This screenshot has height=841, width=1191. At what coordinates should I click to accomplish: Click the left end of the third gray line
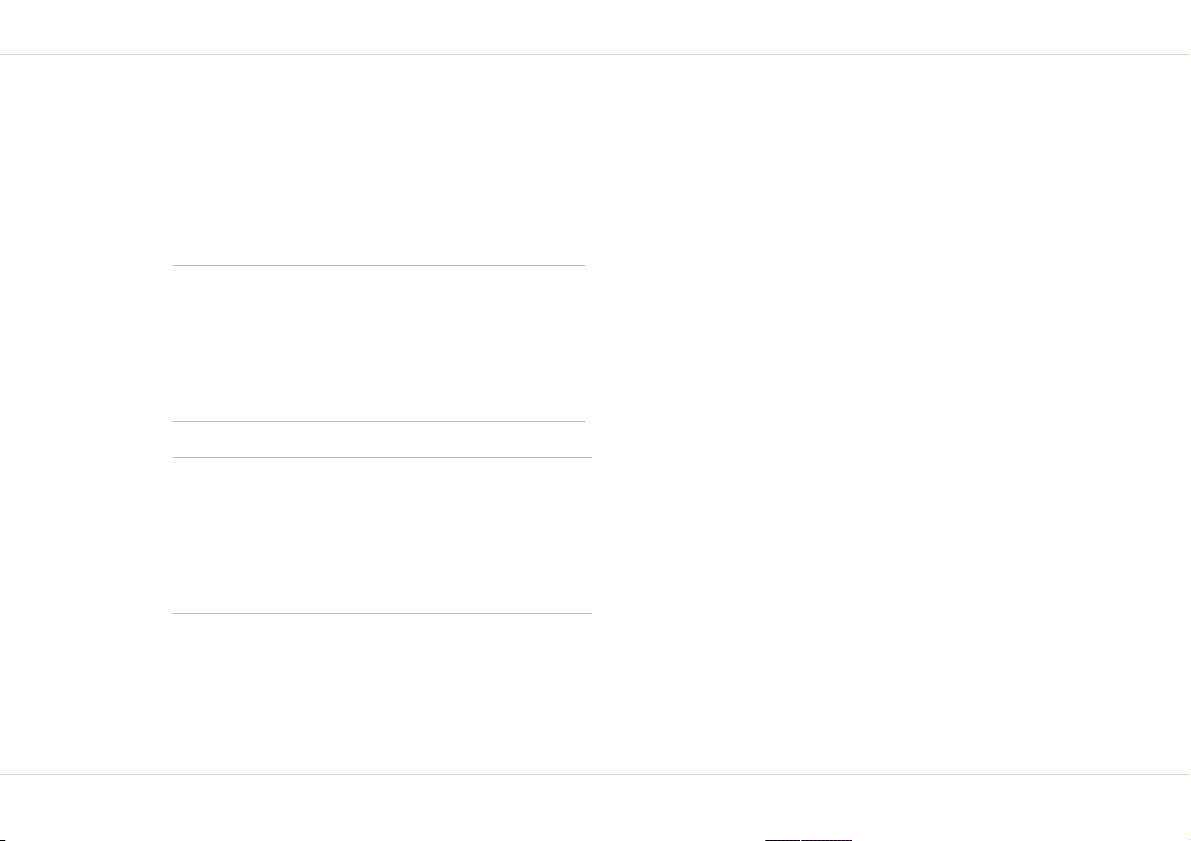(177, 457)
